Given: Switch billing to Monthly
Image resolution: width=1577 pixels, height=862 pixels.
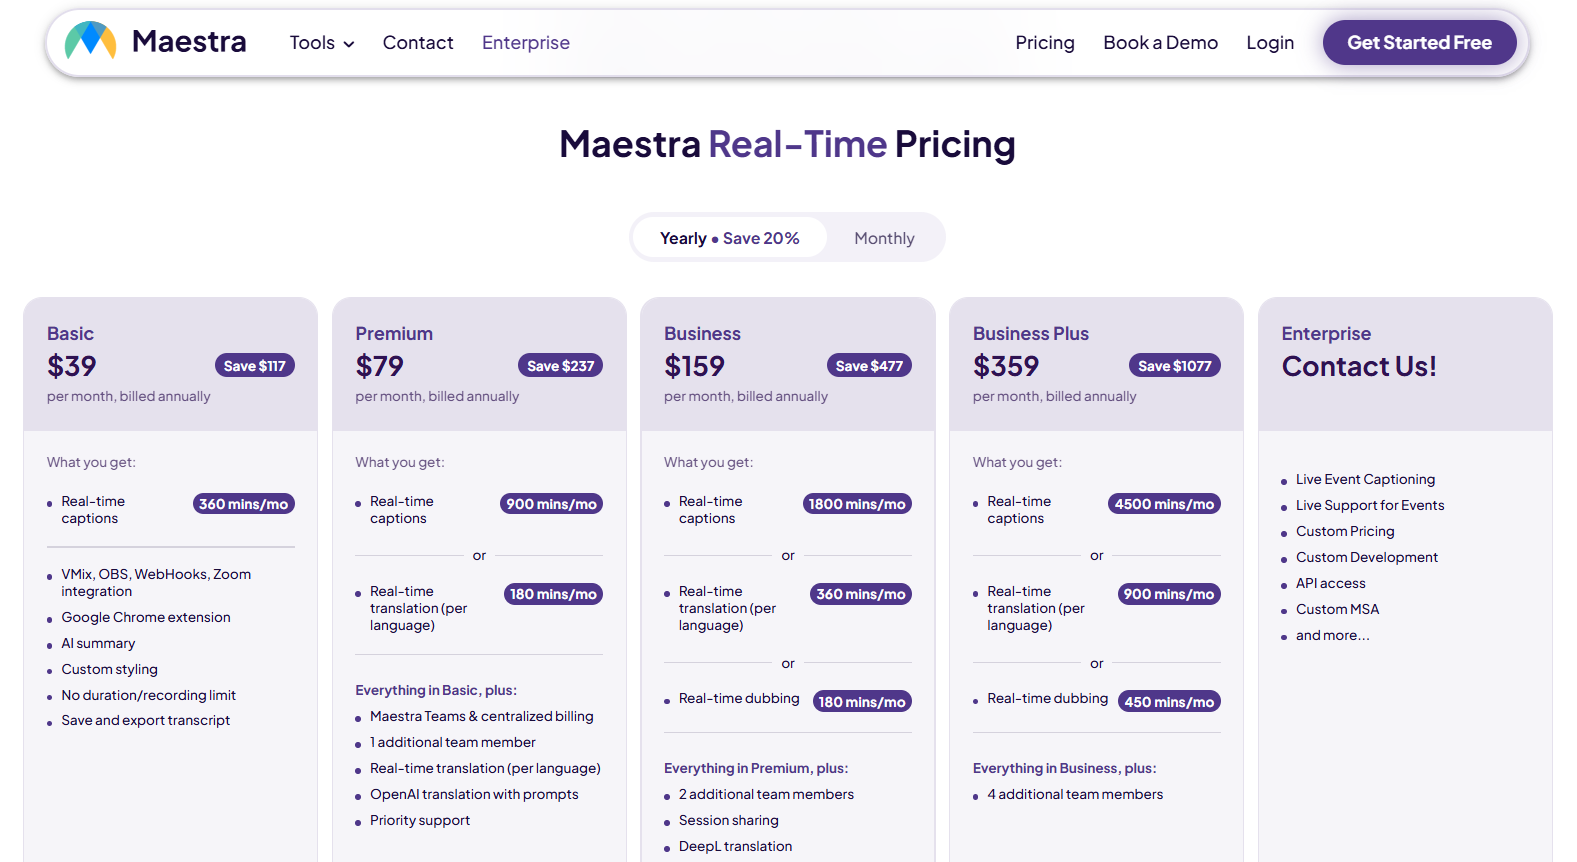Looking at the screenshot, I should pos(883,237).
